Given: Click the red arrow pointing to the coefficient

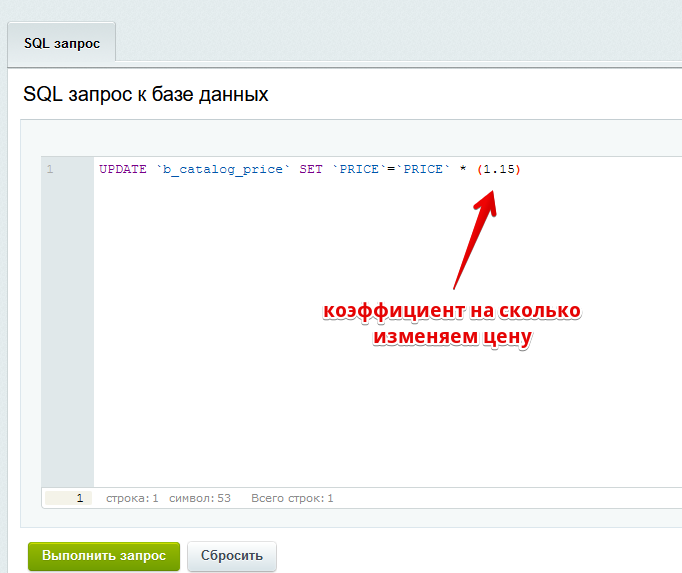Looking at the screenshot, I should pos(474,240).
